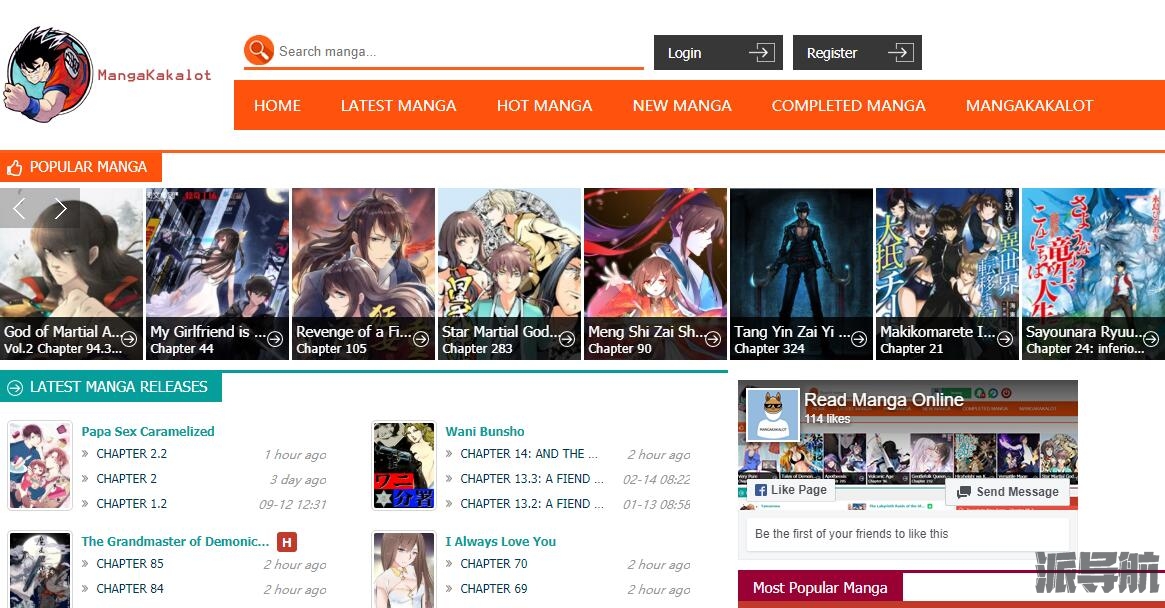The height and width of the screenshot is (608, 1165).
Task: Click the arrow icon beside Latest Manga Releases
Action: coord(14,387)
